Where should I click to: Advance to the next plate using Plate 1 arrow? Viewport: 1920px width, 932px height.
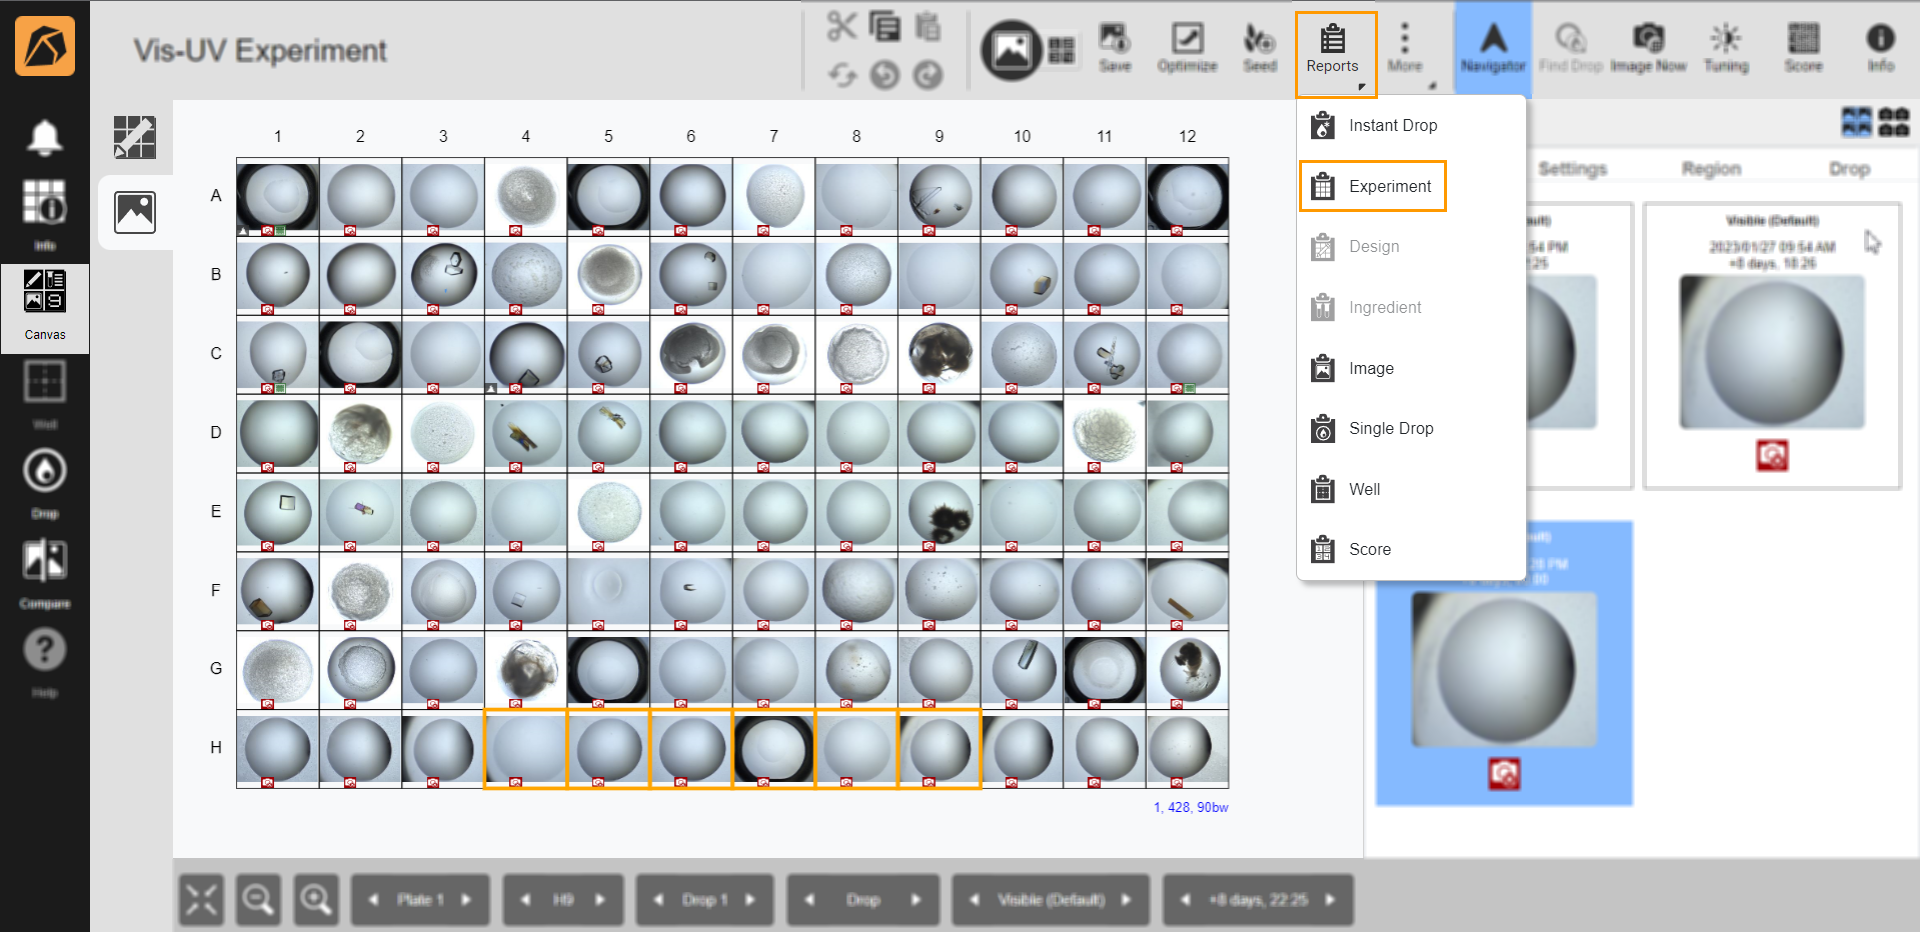[466, 899]
